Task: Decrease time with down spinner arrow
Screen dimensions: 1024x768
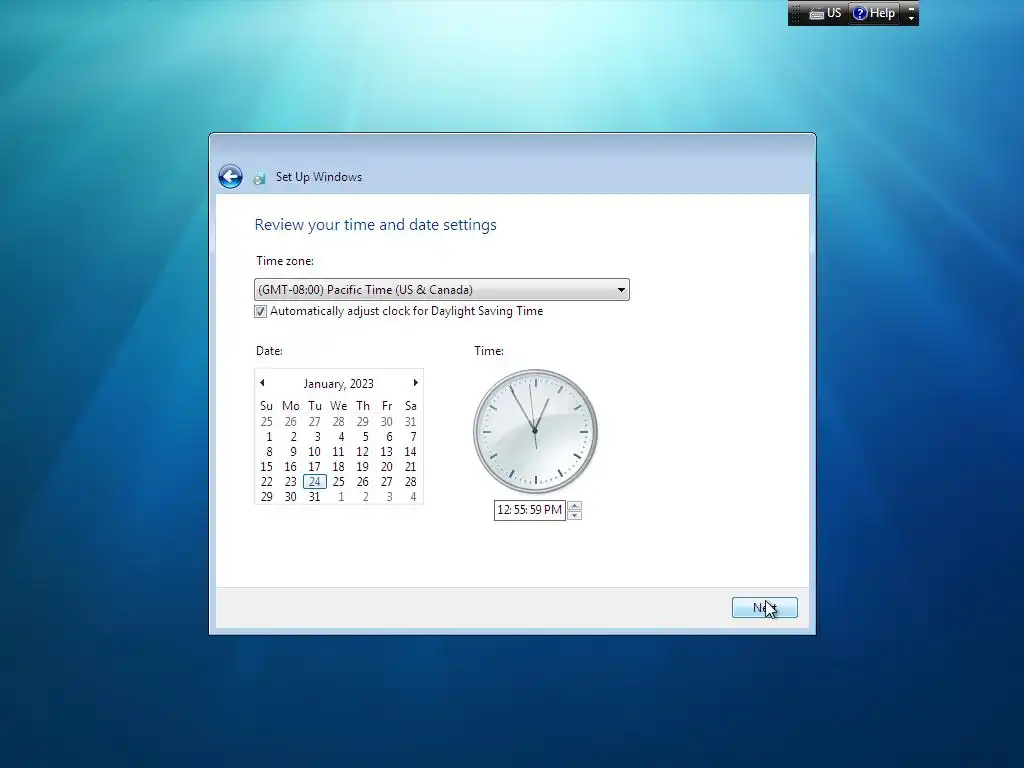Action: click(x=575, y=515)
